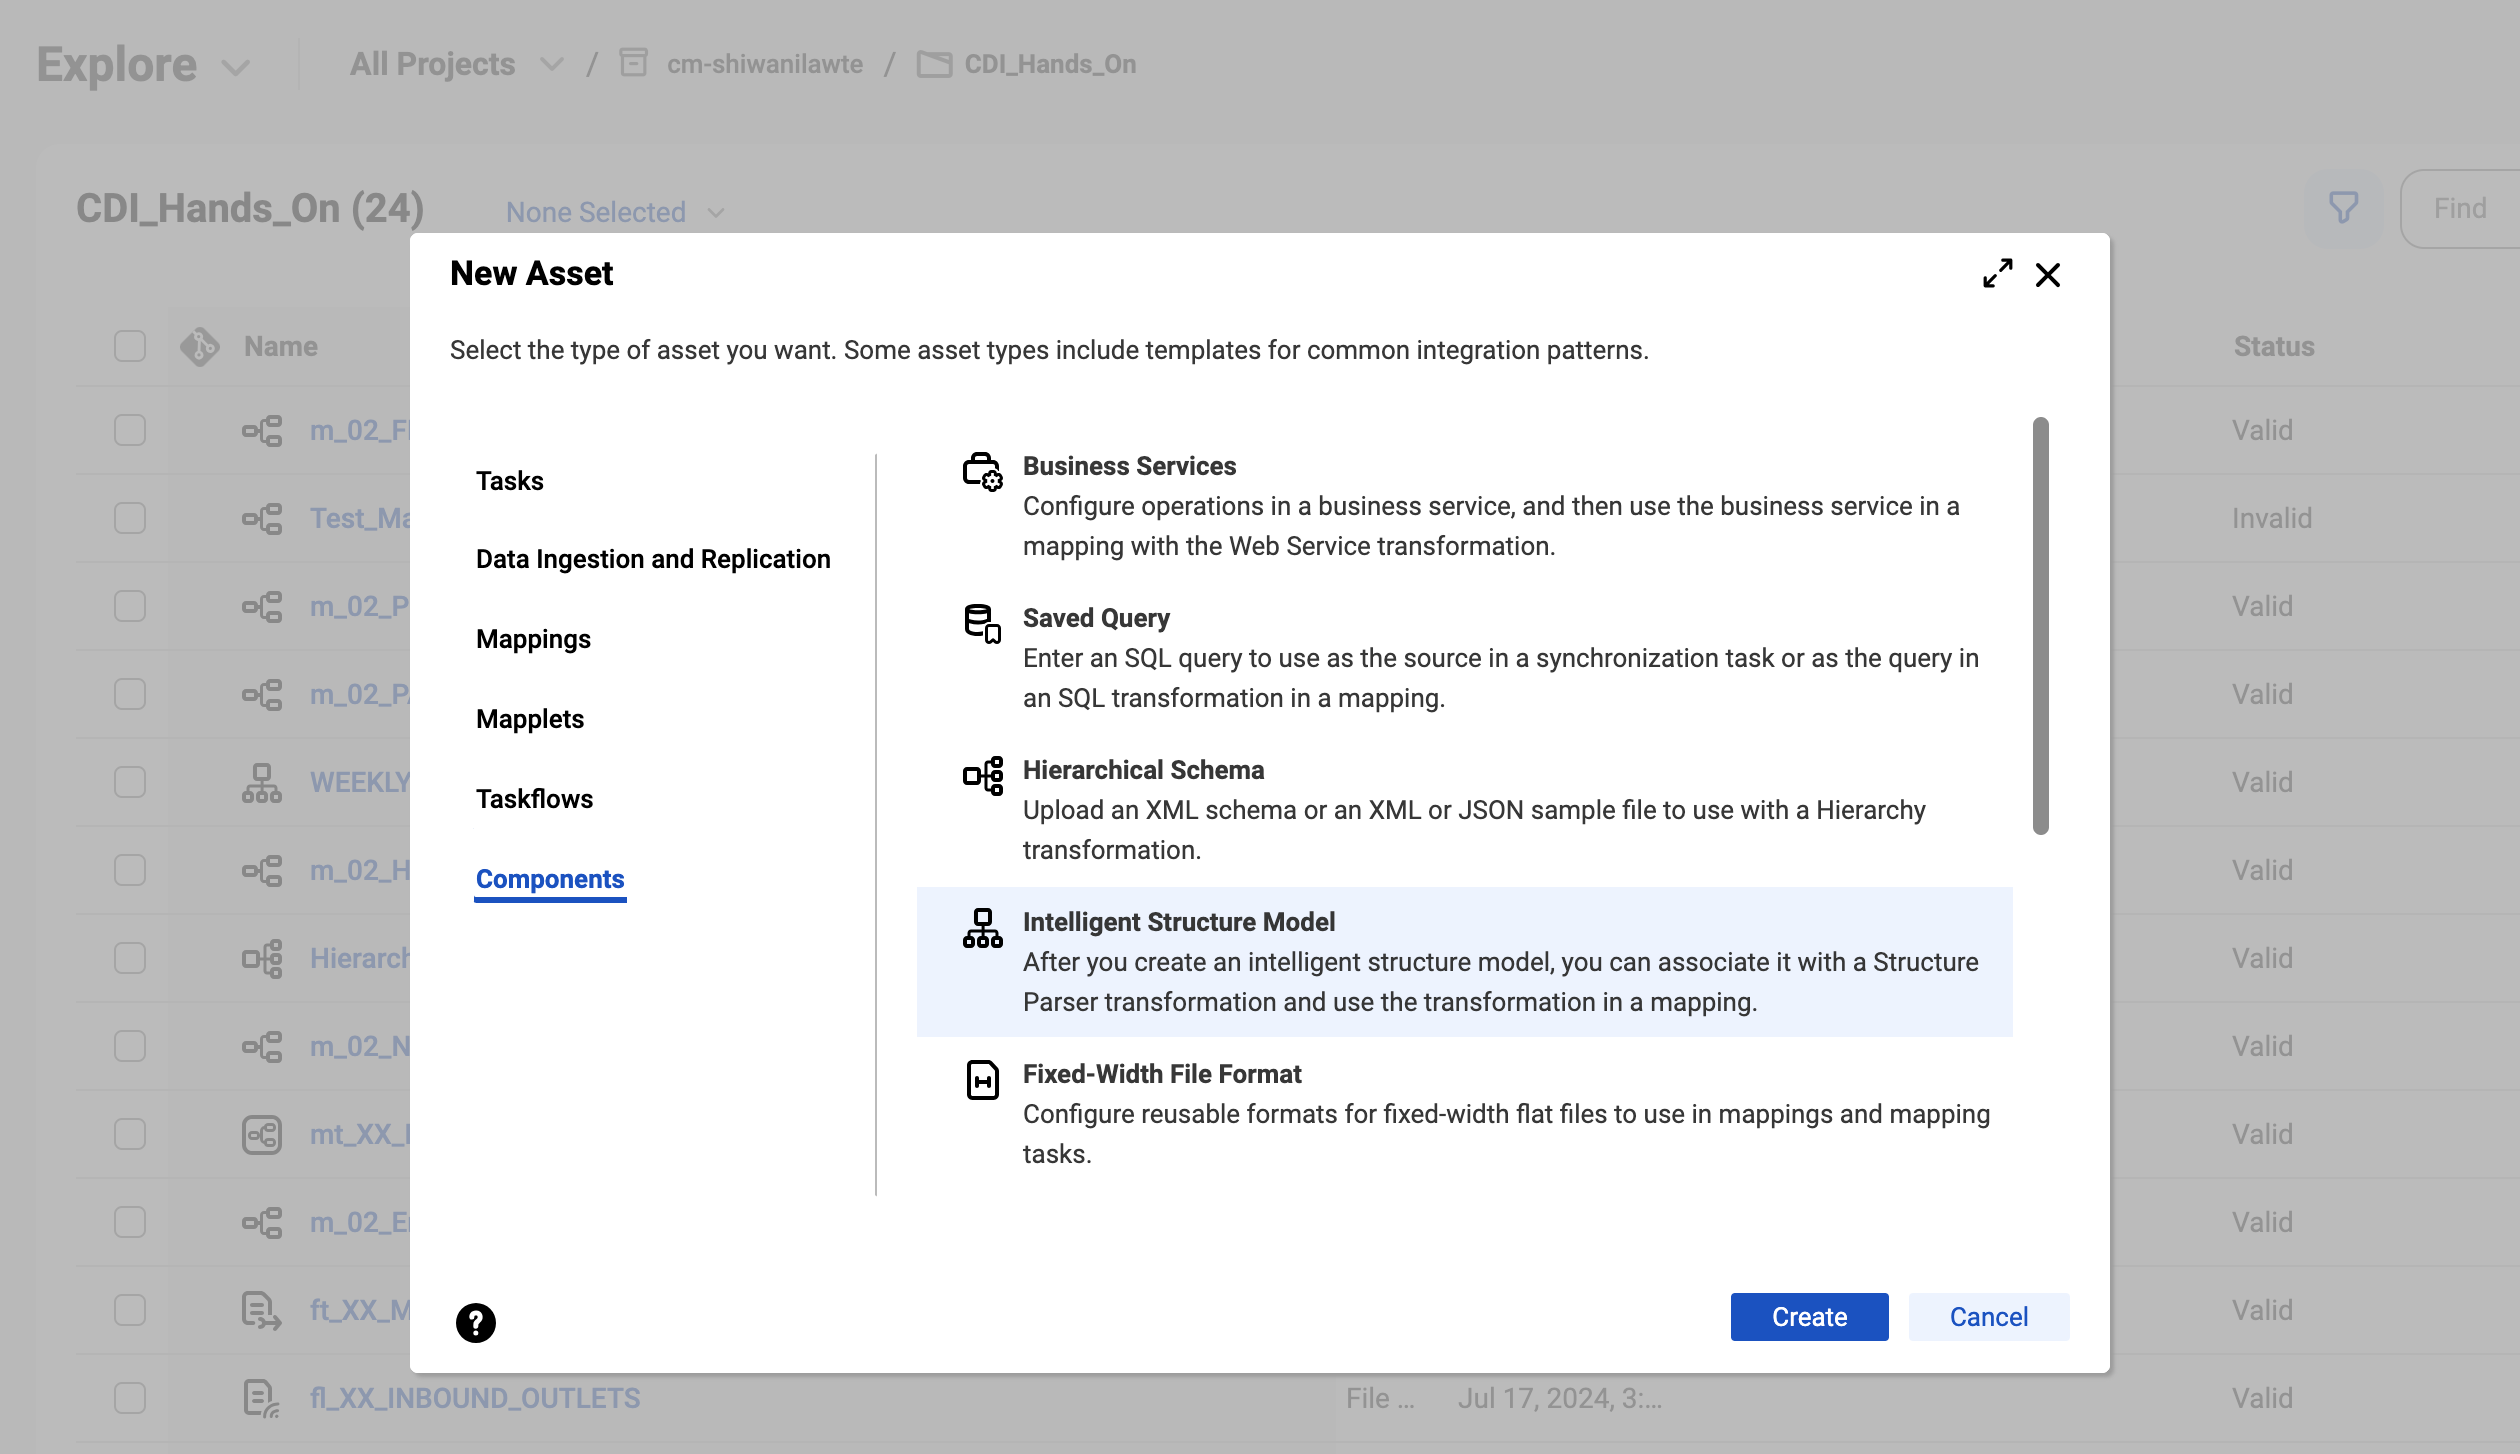This screenshot has height=1454, width=2520.
Task: Toggle the select-all checkbox in the header
Action: point(130,346)
